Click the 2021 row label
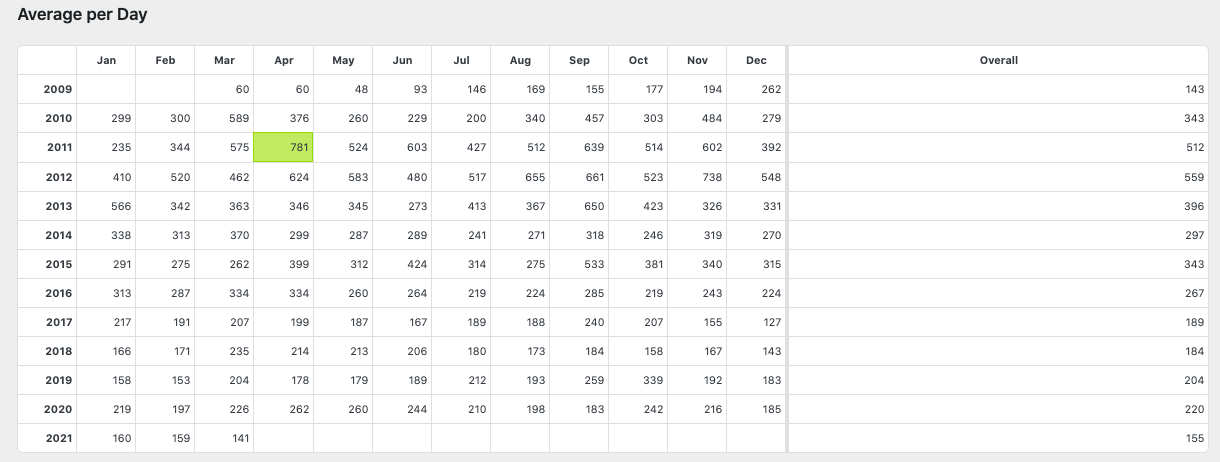 point(58,438)
